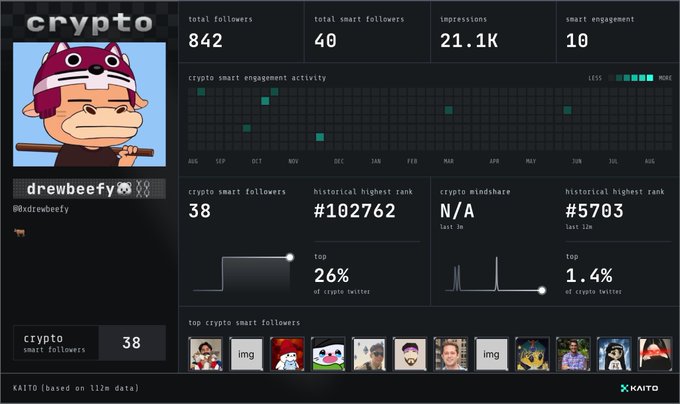This screenshot has width=680, height=404.
Task: Open the smiling man in blazer avatar
Action: tap(451, 354)
